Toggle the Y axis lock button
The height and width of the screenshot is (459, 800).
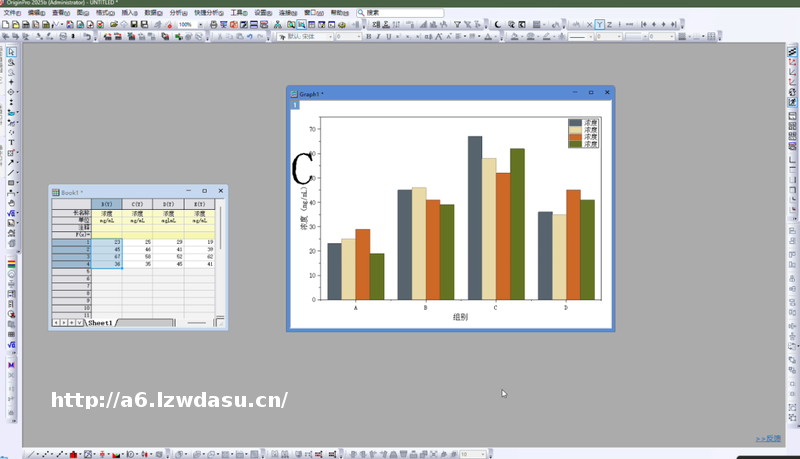click(x=599, y=24)
